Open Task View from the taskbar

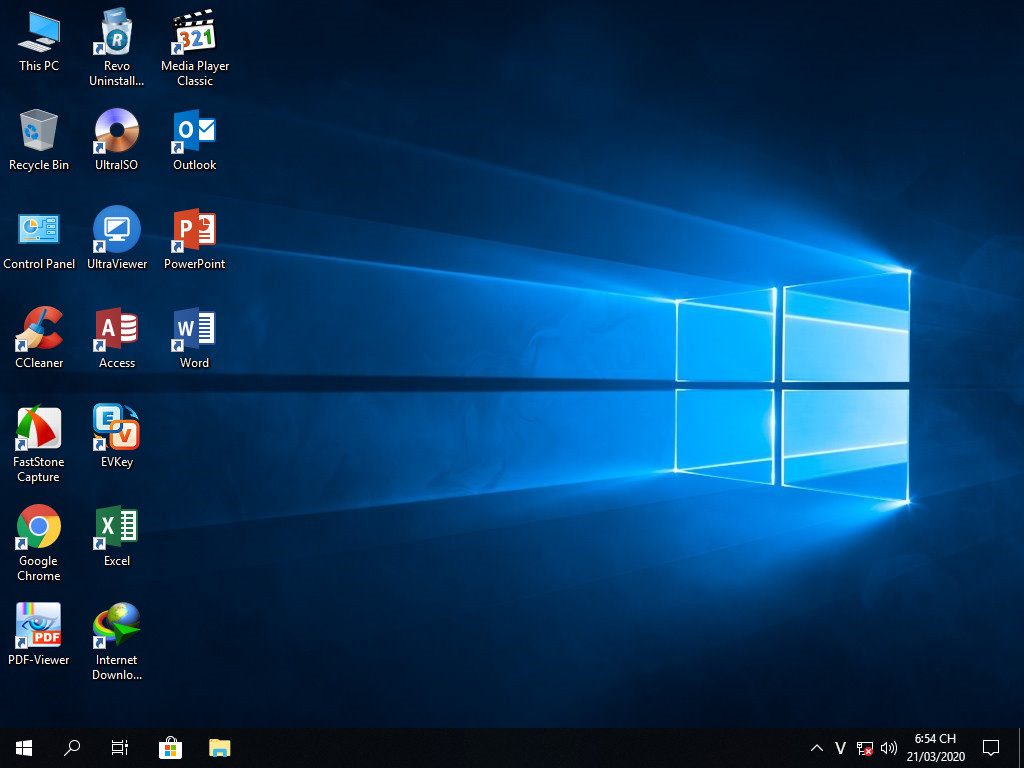(x=120, y=748)
